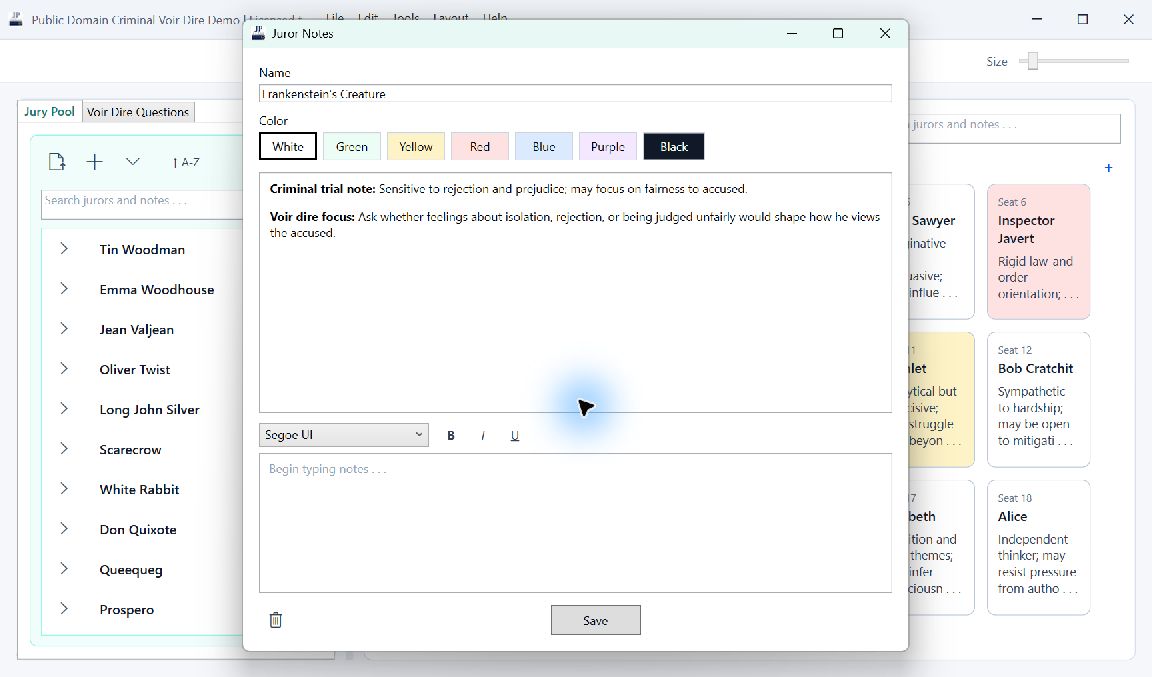
Task: Click the new document icon in Jury Pool
Action: tap(57, 162)
